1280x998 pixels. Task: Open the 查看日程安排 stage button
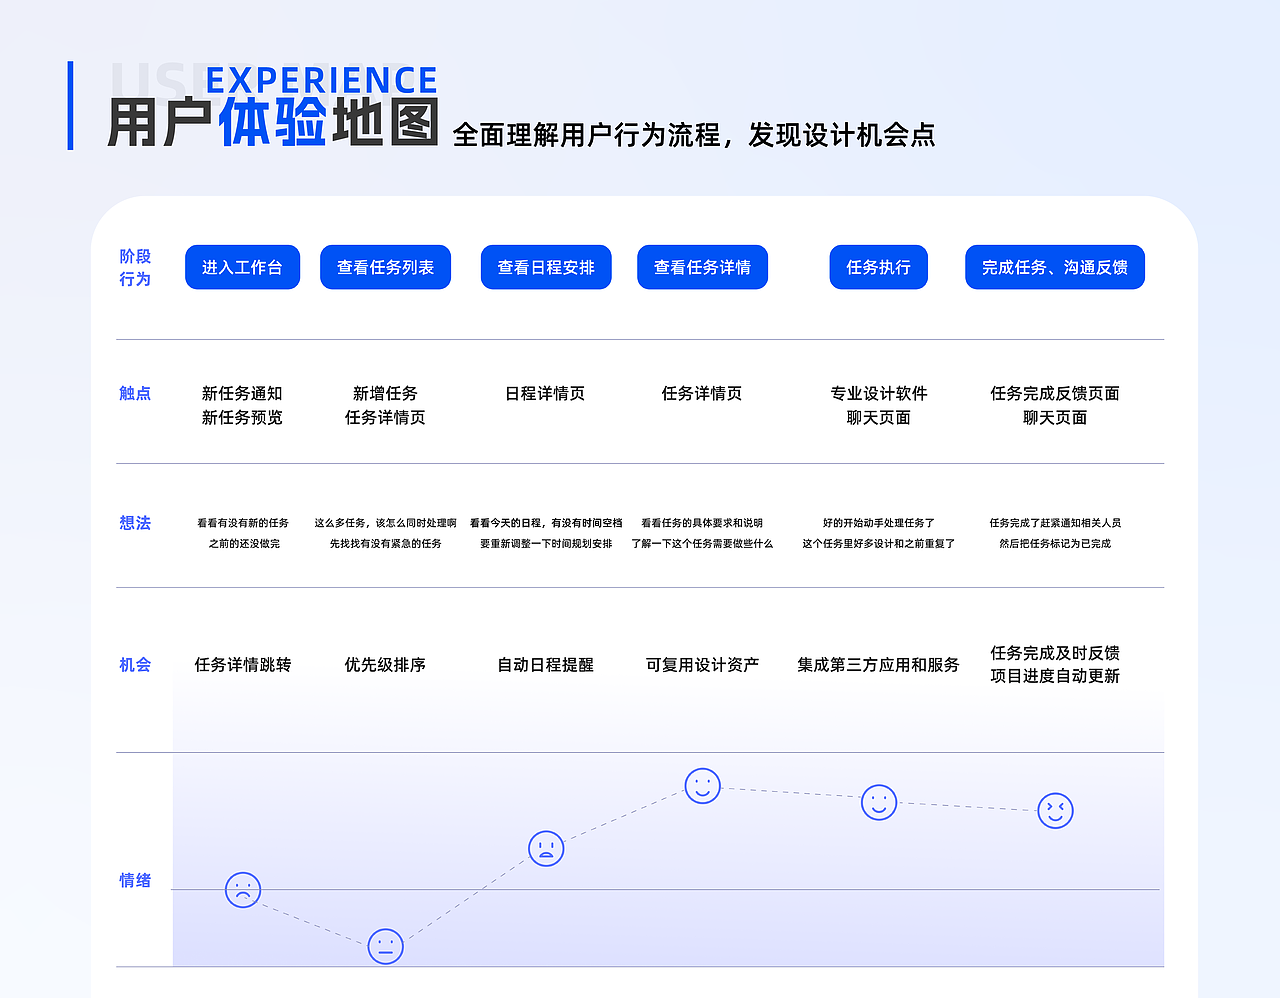coord(546,267)
